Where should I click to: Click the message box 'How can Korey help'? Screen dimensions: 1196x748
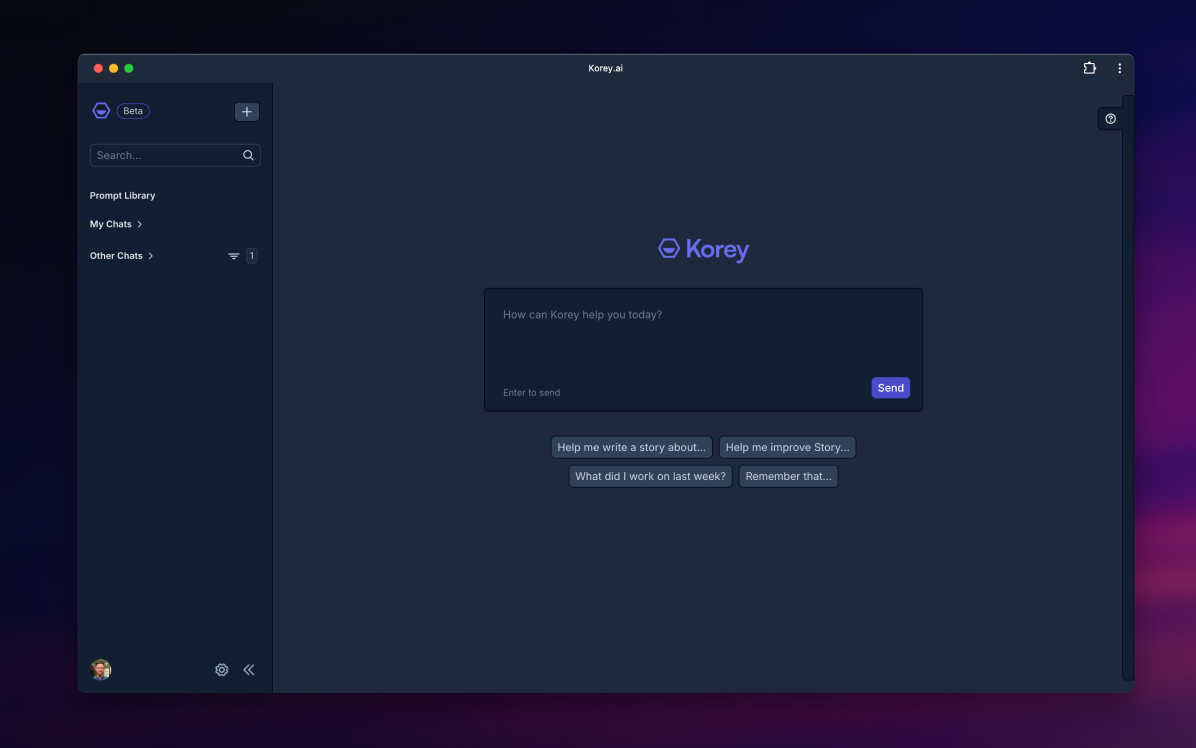point(703,350)
